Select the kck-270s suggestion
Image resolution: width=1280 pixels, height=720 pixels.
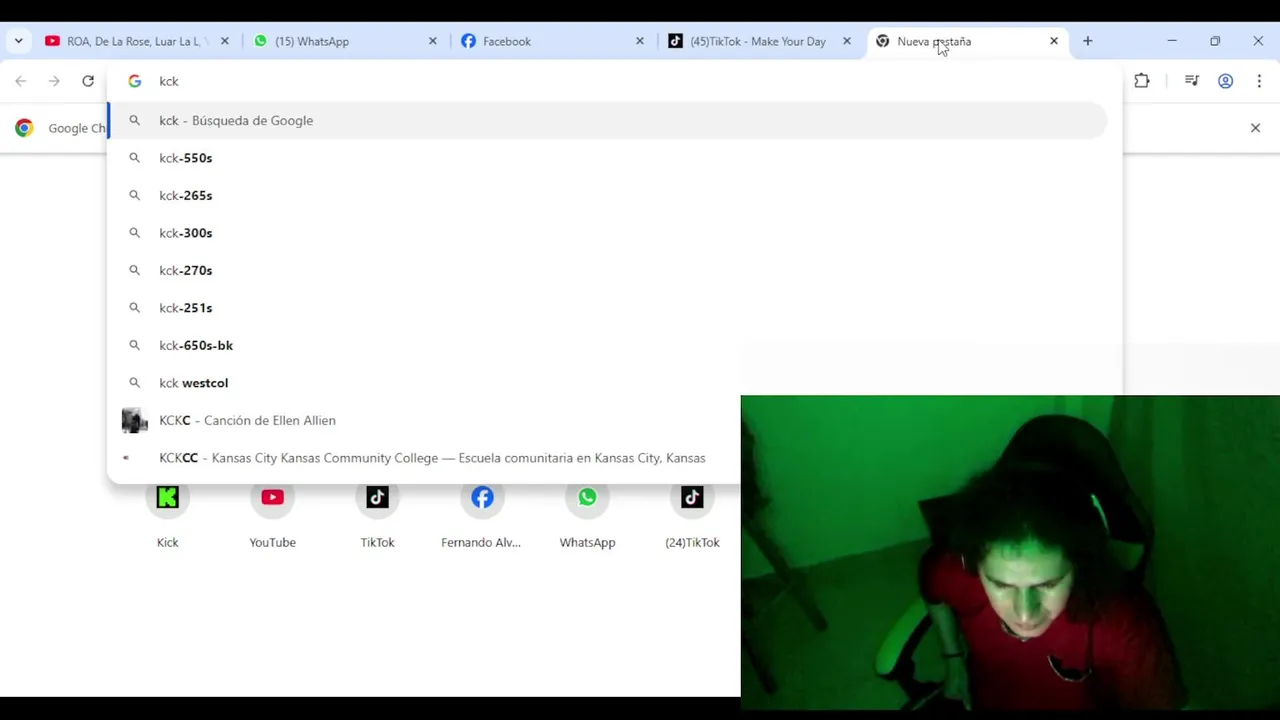(x=607, y=270)
